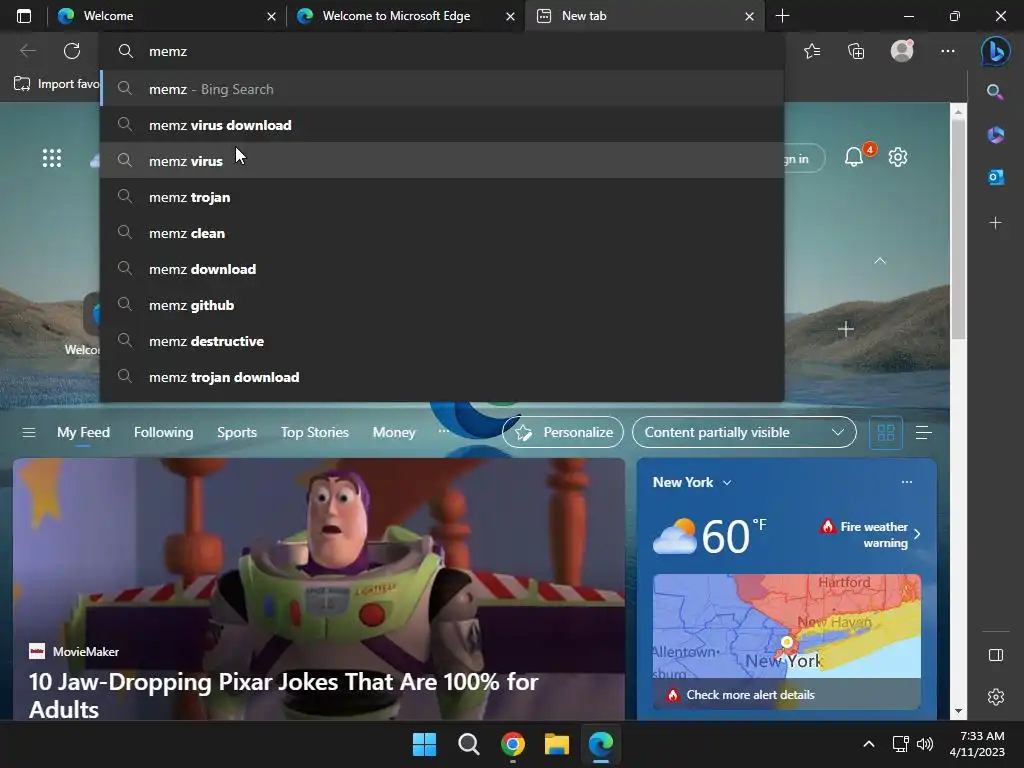Switch feed to grid layout
Image resolution: width=1024 pixels, height=768 pixels.
886,432
